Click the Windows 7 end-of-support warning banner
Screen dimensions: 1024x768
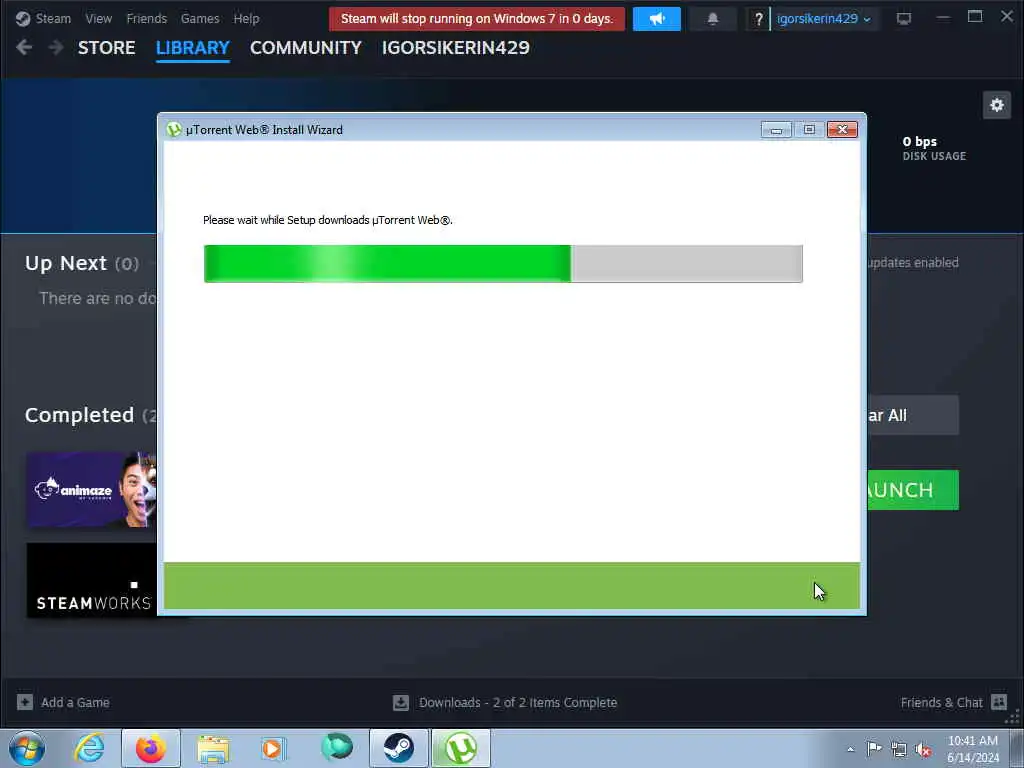477,19
